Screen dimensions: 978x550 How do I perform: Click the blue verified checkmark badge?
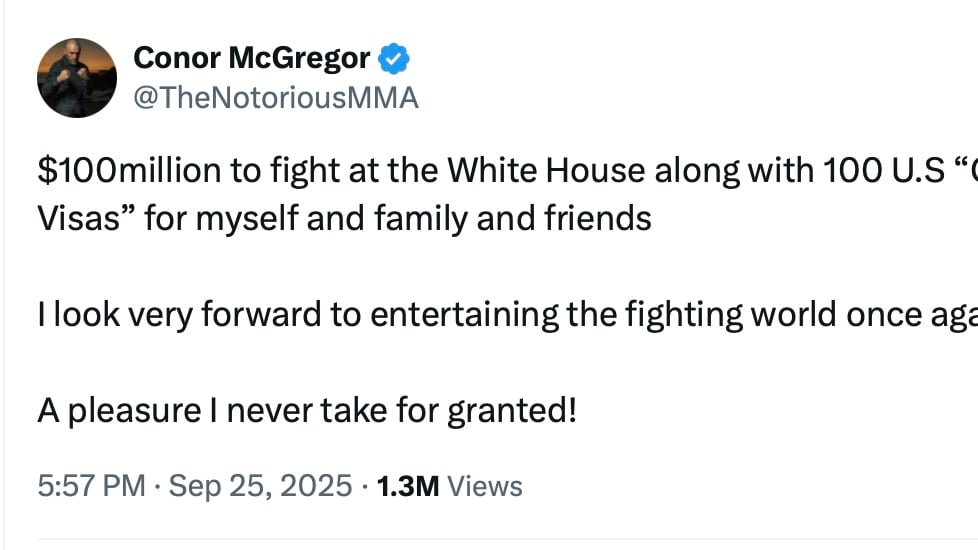tap(395, 59)
